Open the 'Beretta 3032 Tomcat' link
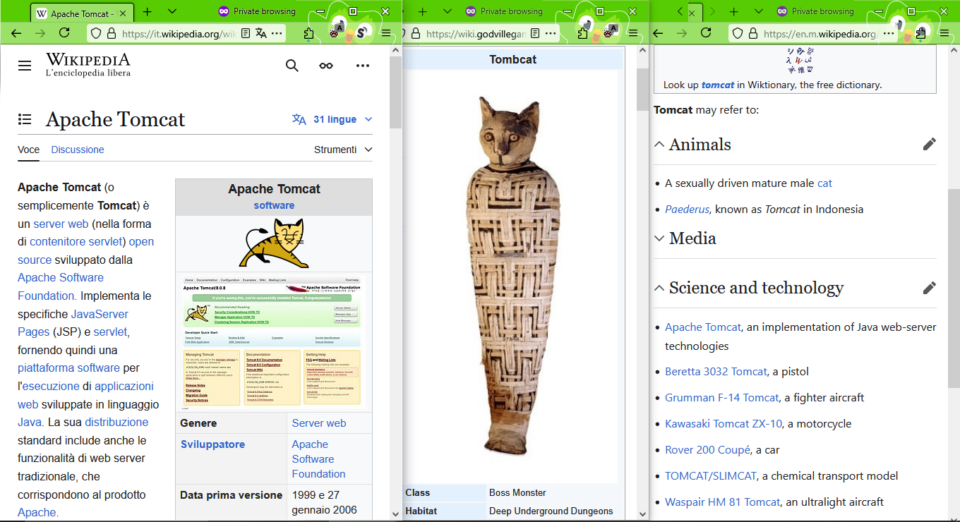Image resolution: width=960 pixels, height=522 pixels. click(716, 371)
